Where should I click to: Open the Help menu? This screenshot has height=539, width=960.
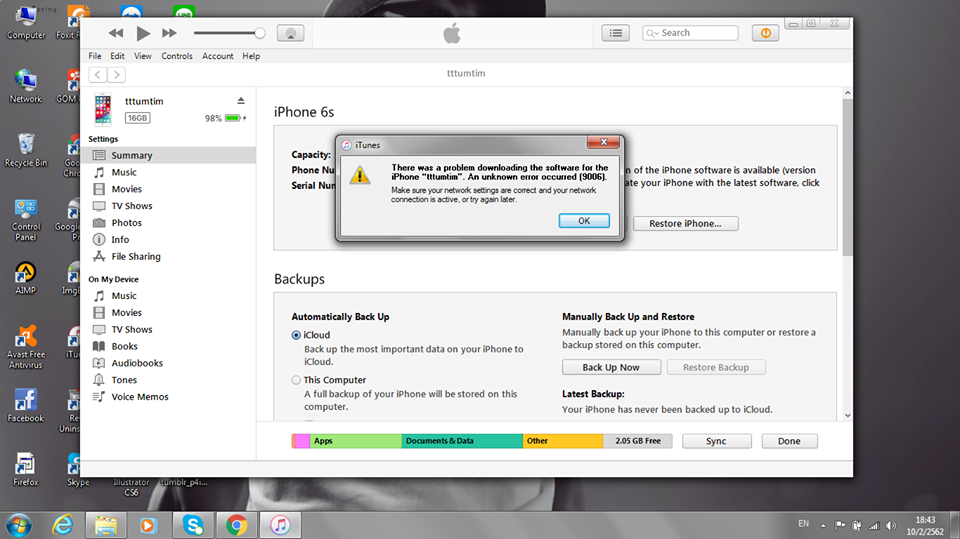click(x=251, y=56)
